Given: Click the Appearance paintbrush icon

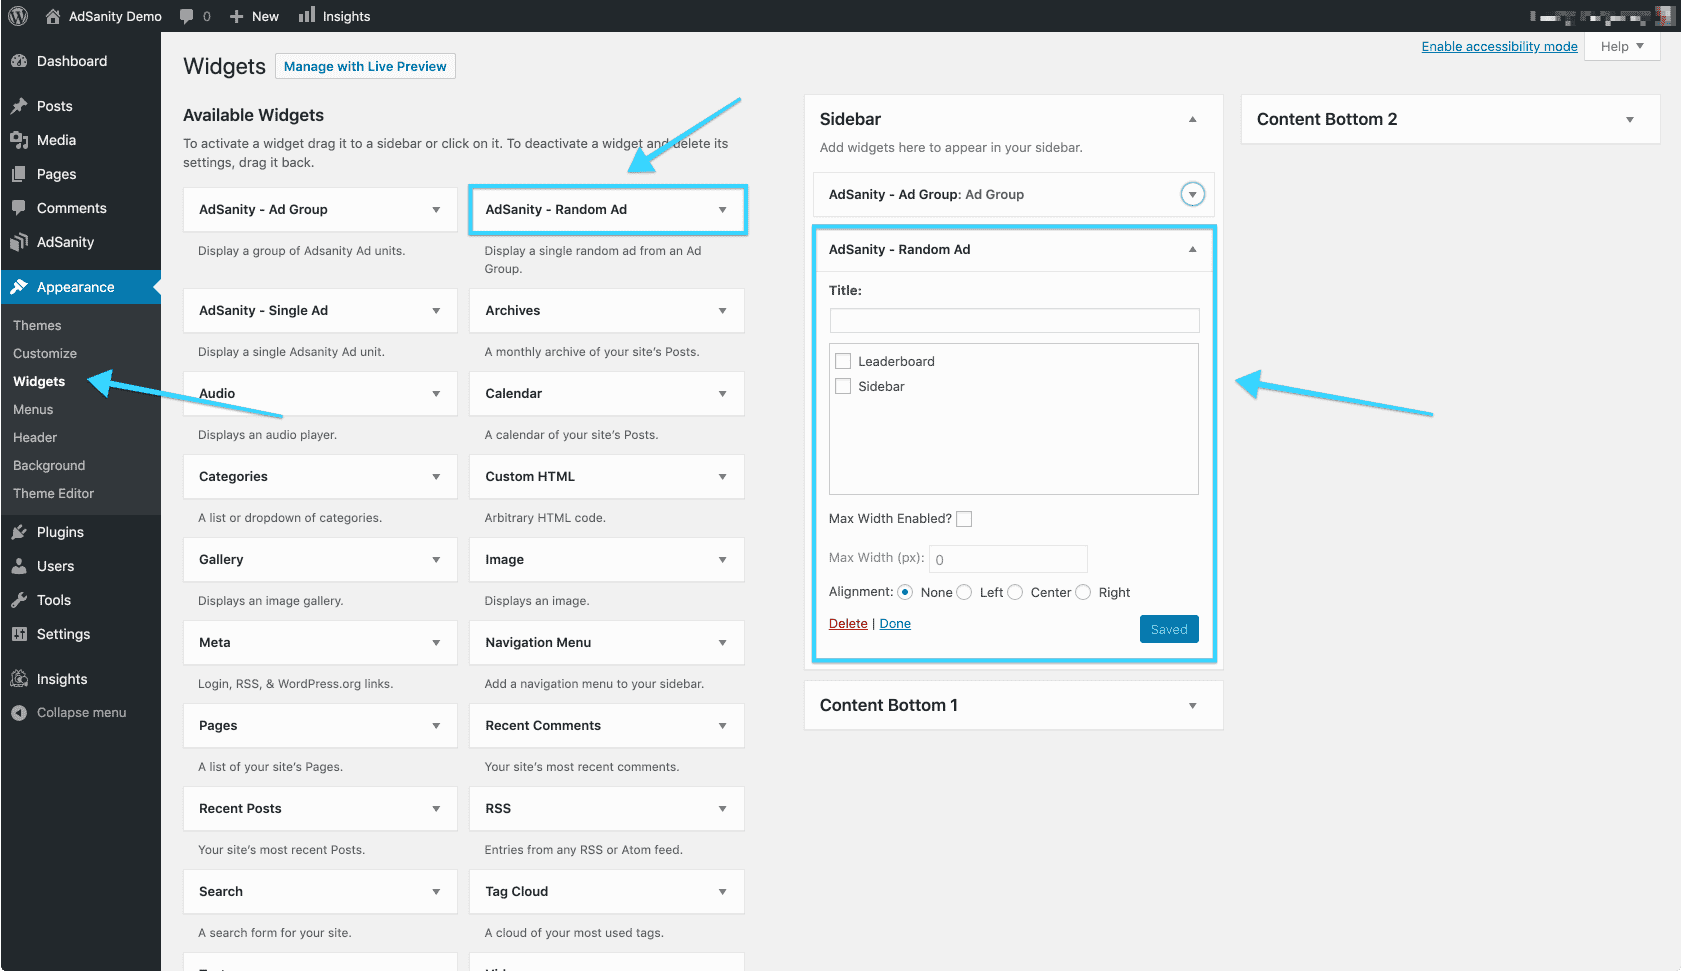Looking at the screenshot, I should 19,287.
